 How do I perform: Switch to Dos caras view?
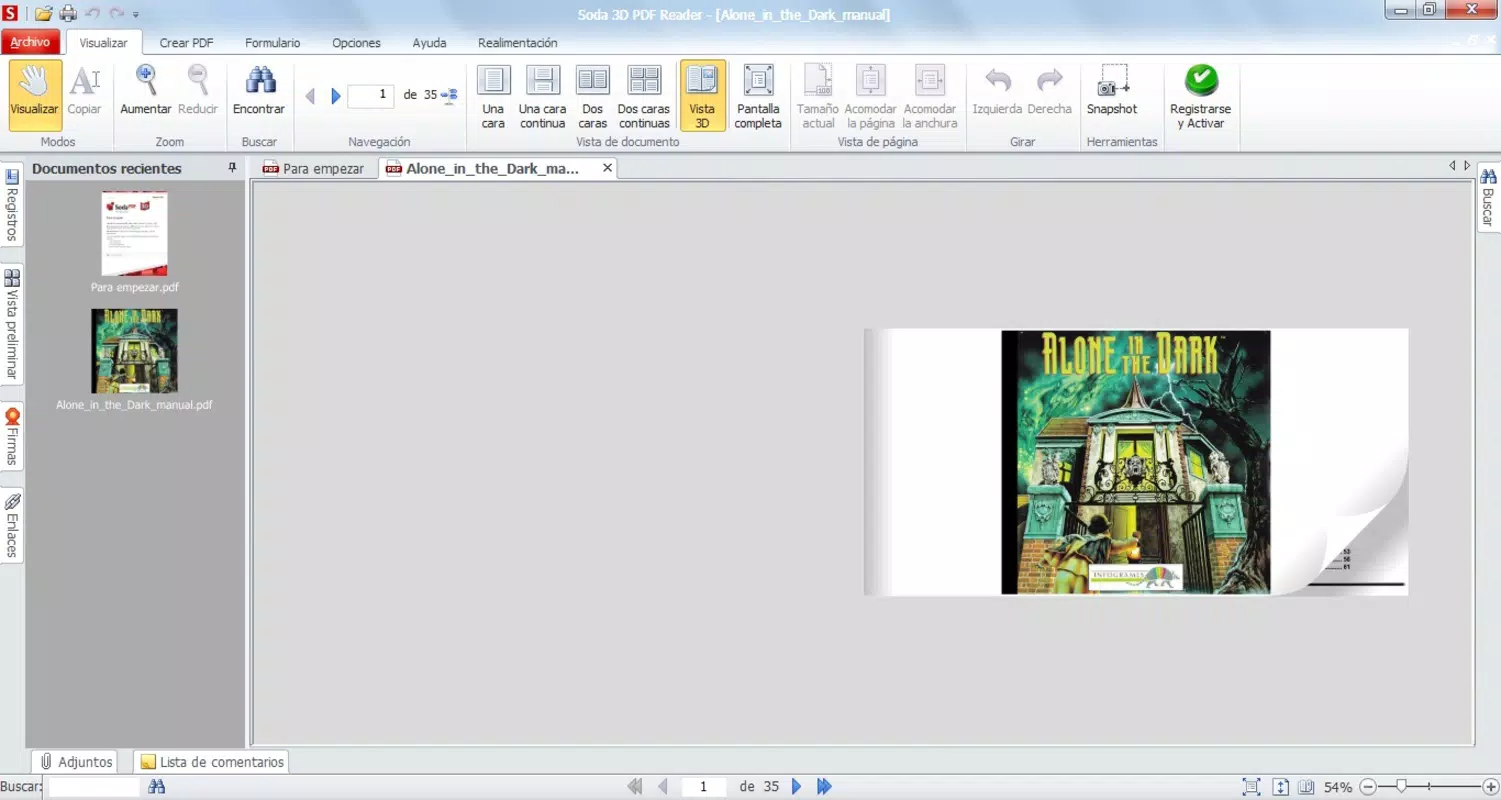point(593,95)
